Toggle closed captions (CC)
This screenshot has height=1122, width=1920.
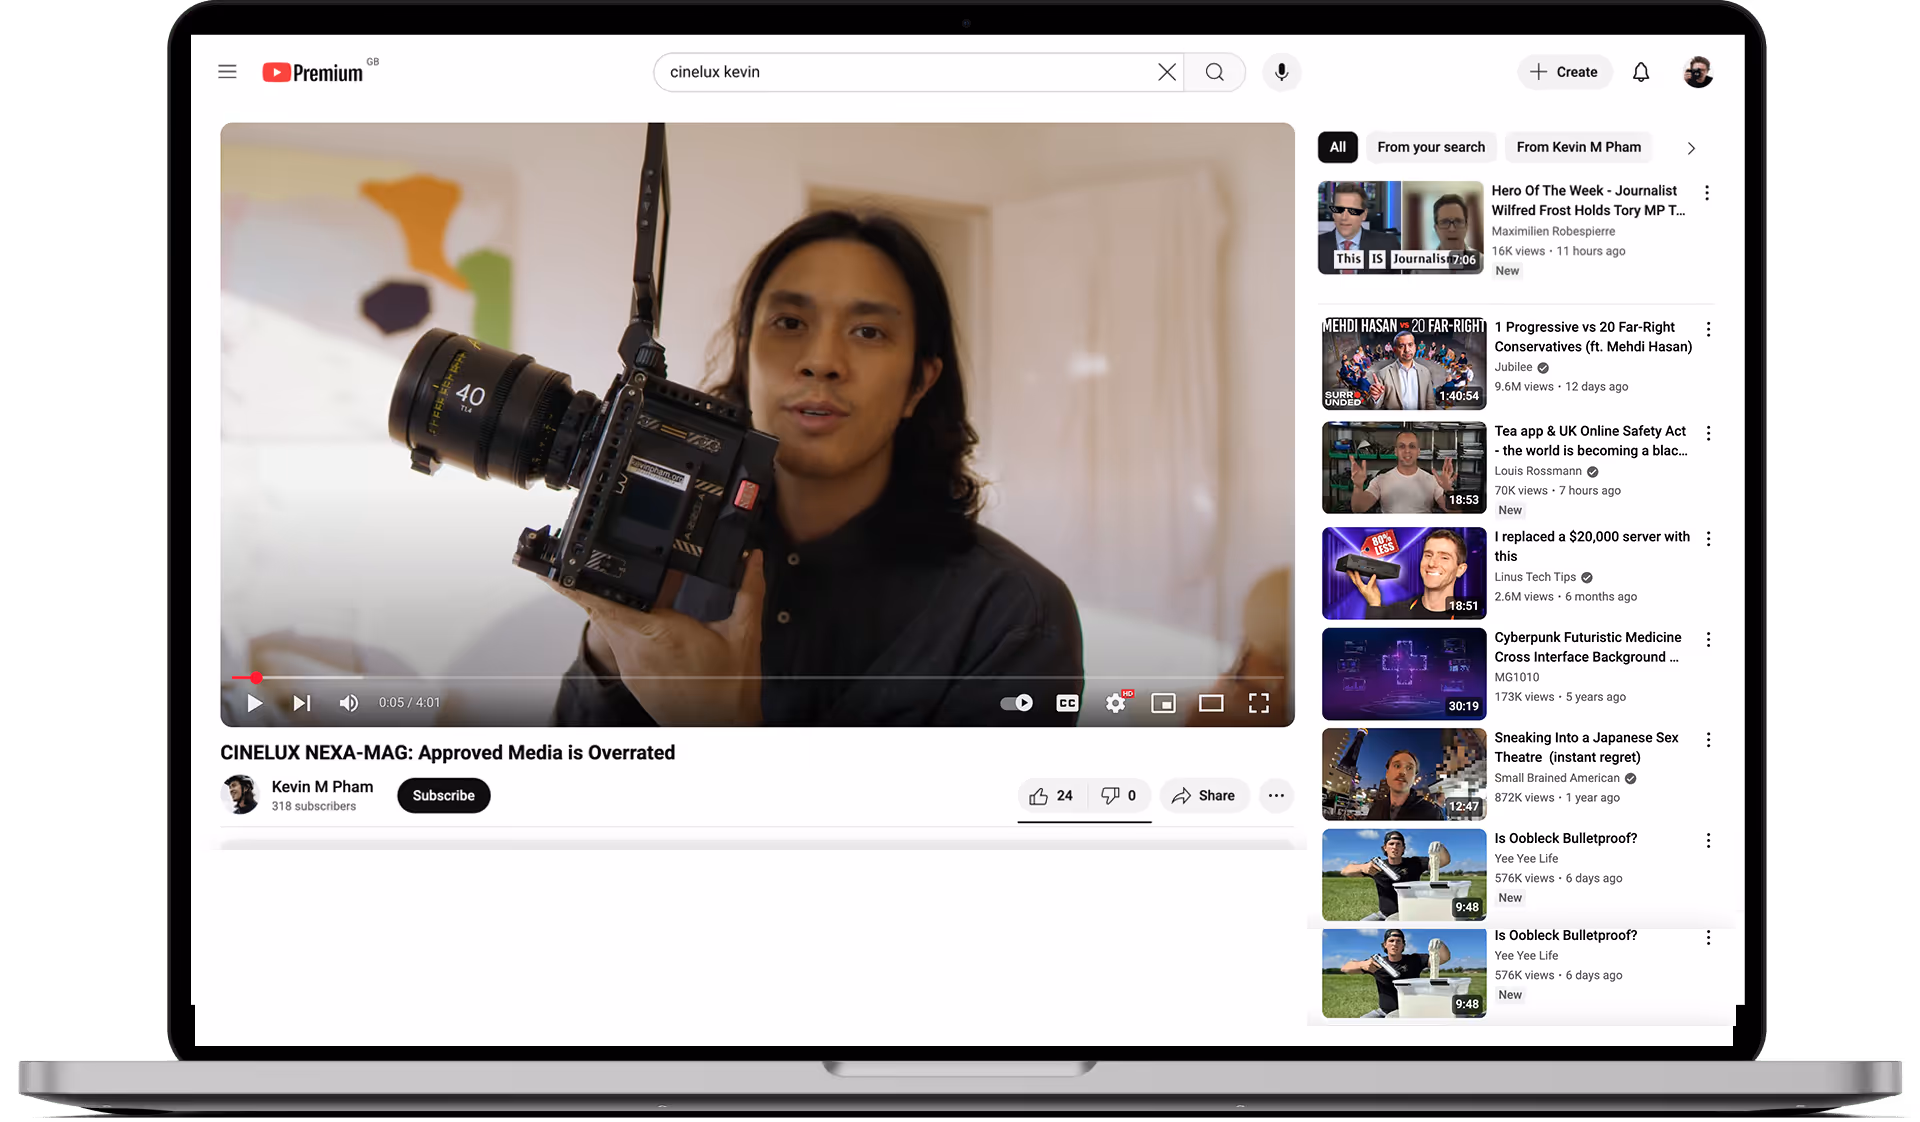pos(1067,703)
